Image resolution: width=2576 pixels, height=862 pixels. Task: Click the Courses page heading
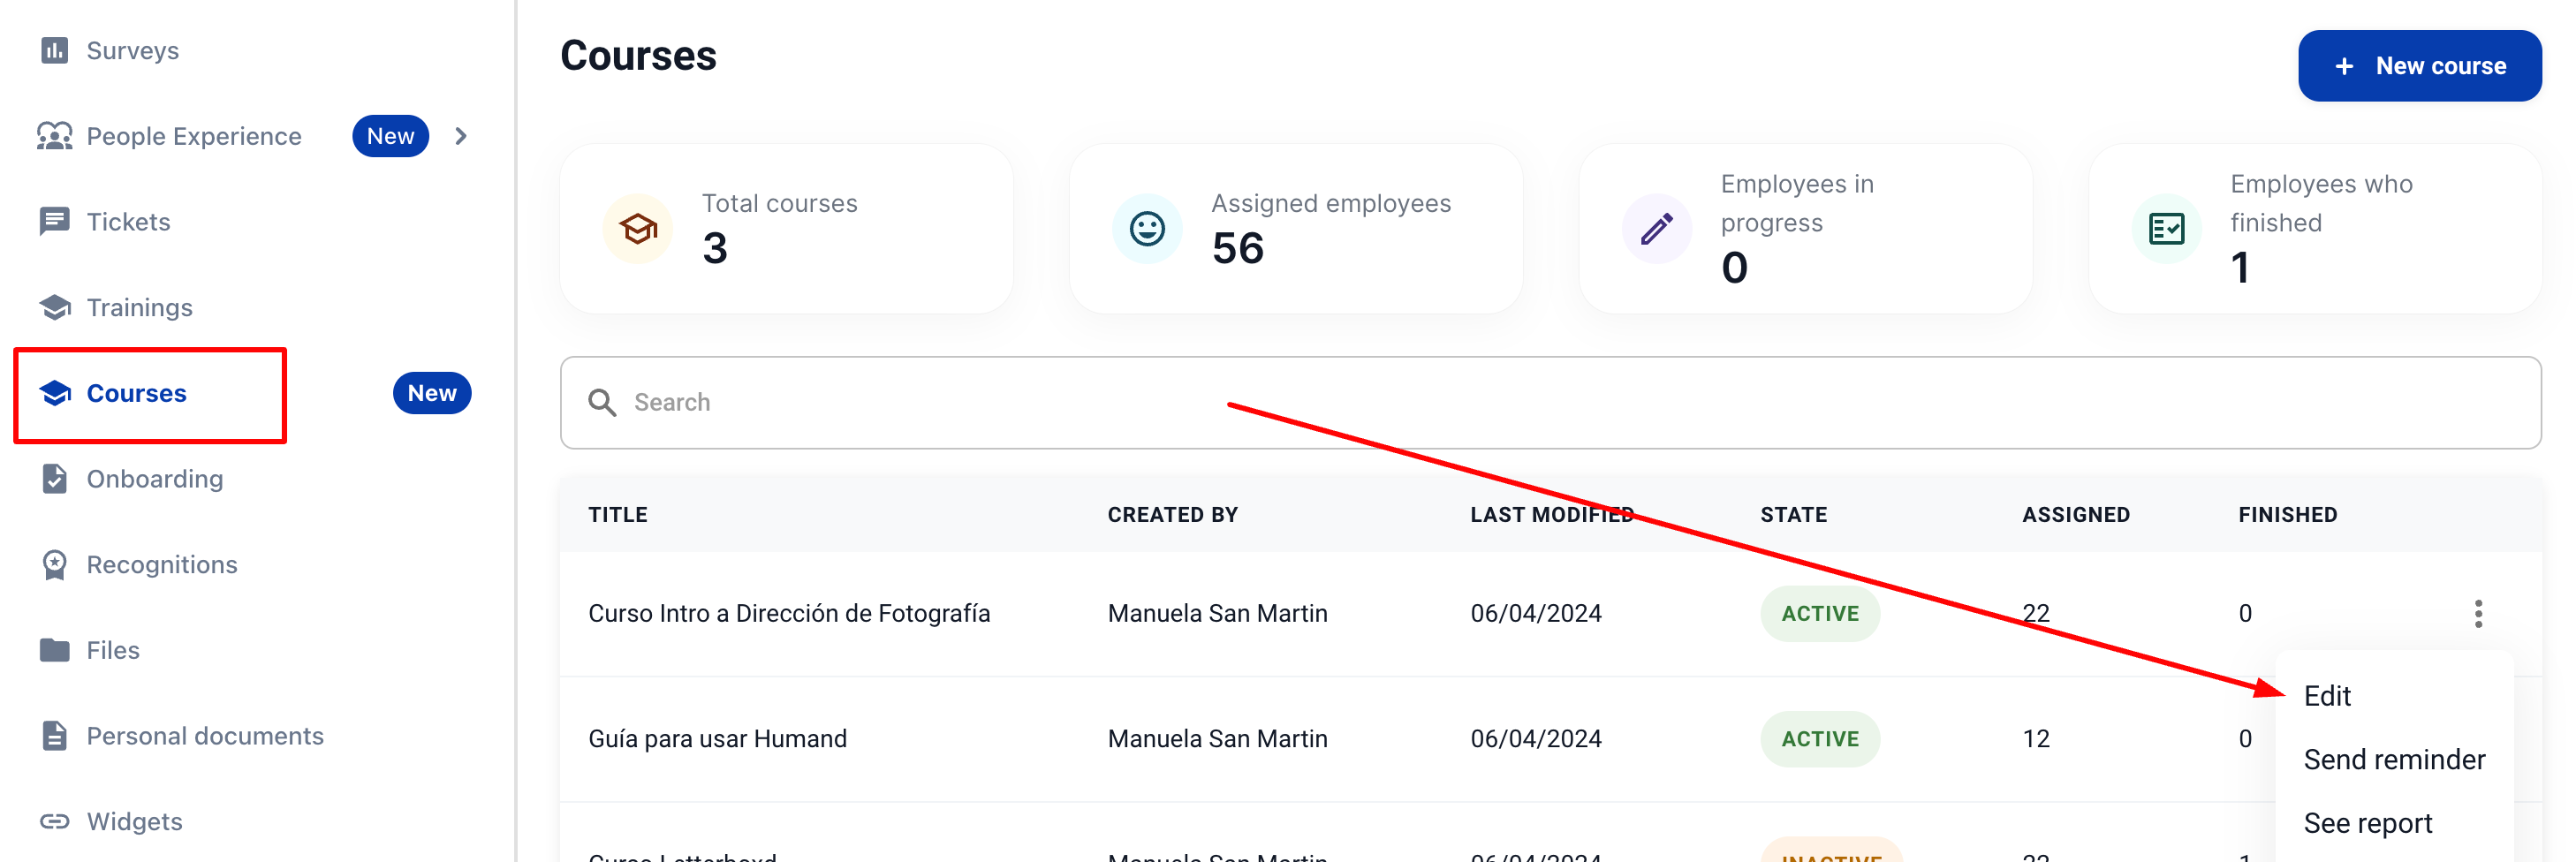pos(638,56)
